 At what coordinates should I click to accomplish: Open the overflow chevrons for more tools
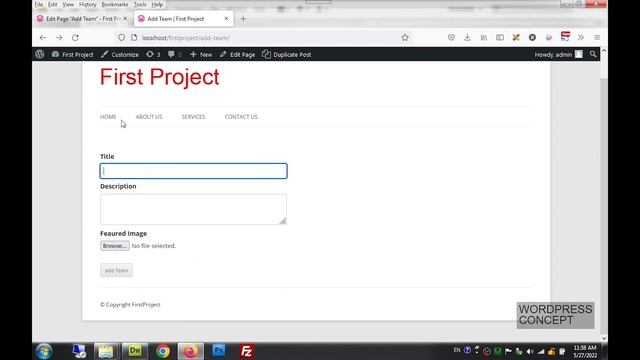(x=581, y=38)
